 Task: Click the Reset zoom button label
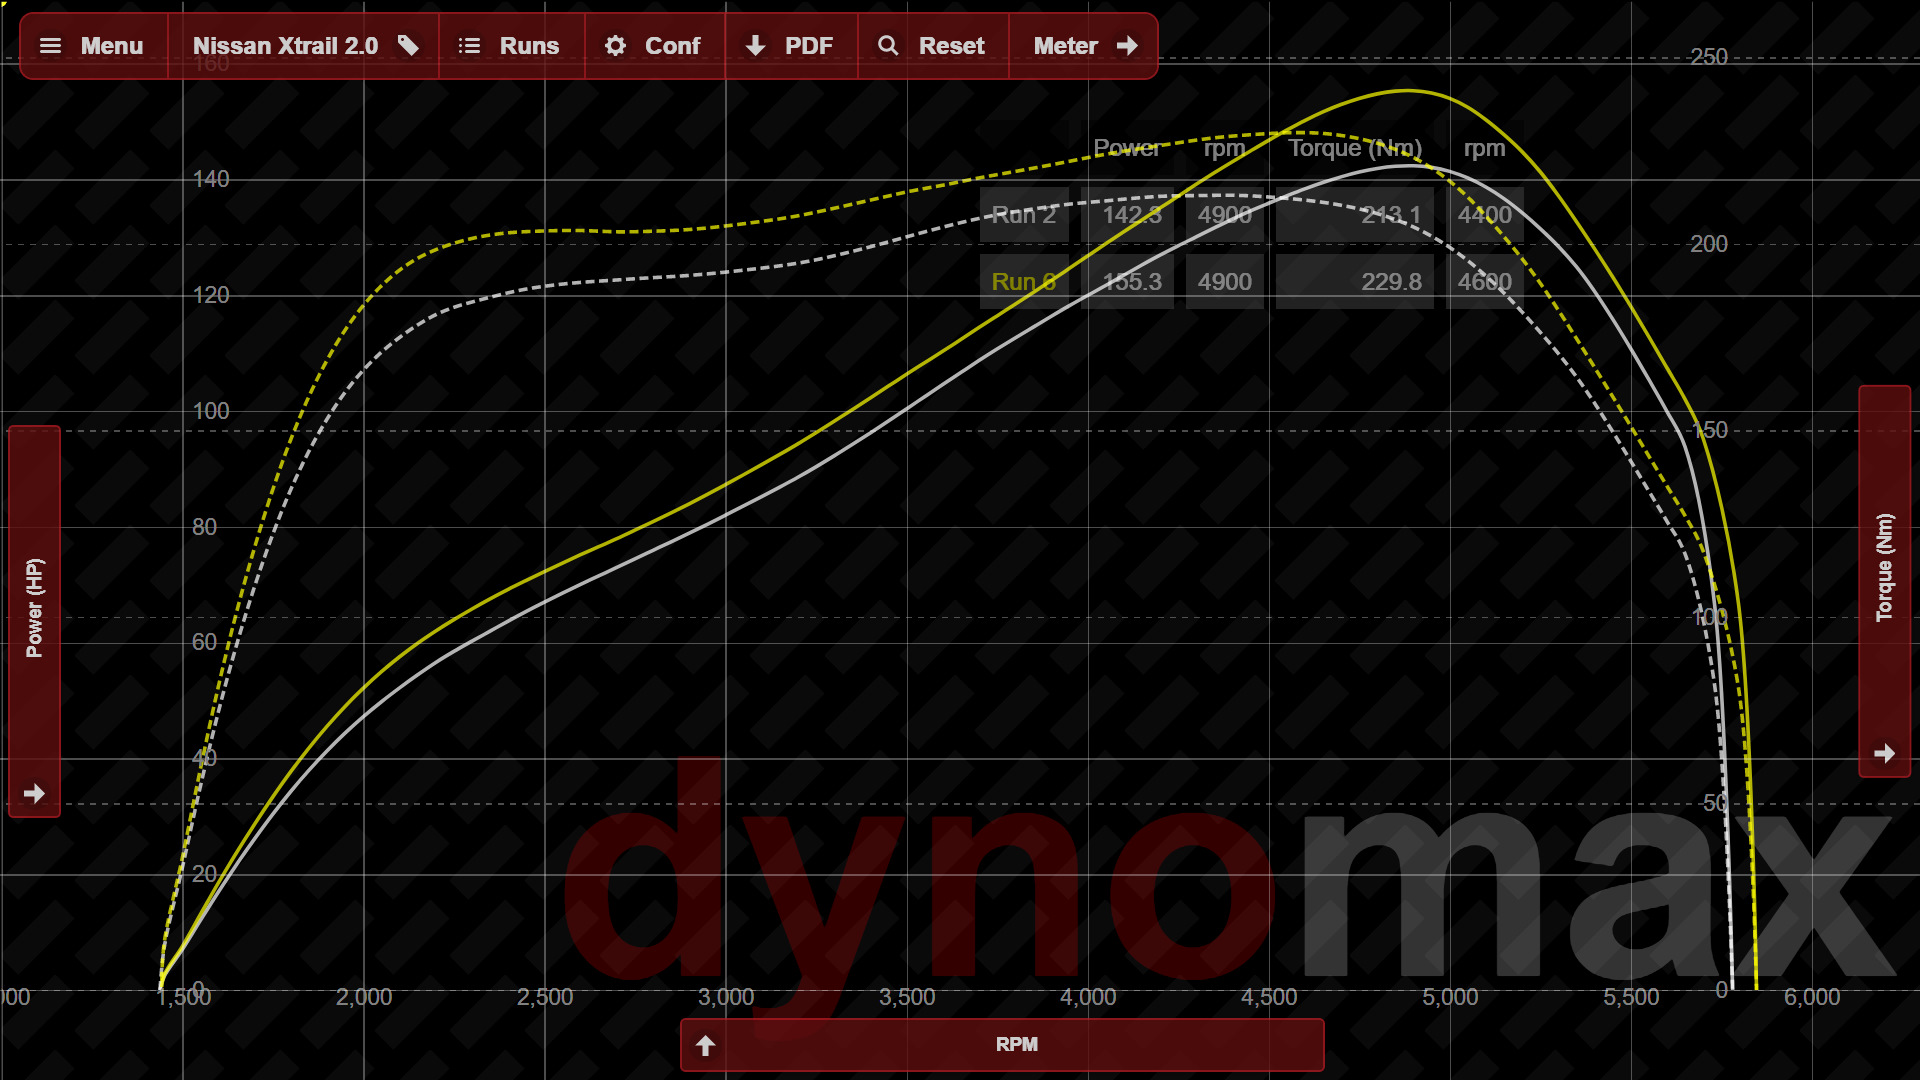click(x=951, y=46)
